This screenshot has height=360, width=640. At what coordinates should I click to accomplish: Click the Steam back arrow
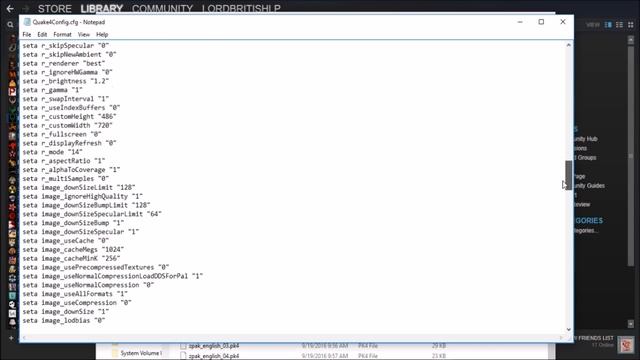(10, 8)
